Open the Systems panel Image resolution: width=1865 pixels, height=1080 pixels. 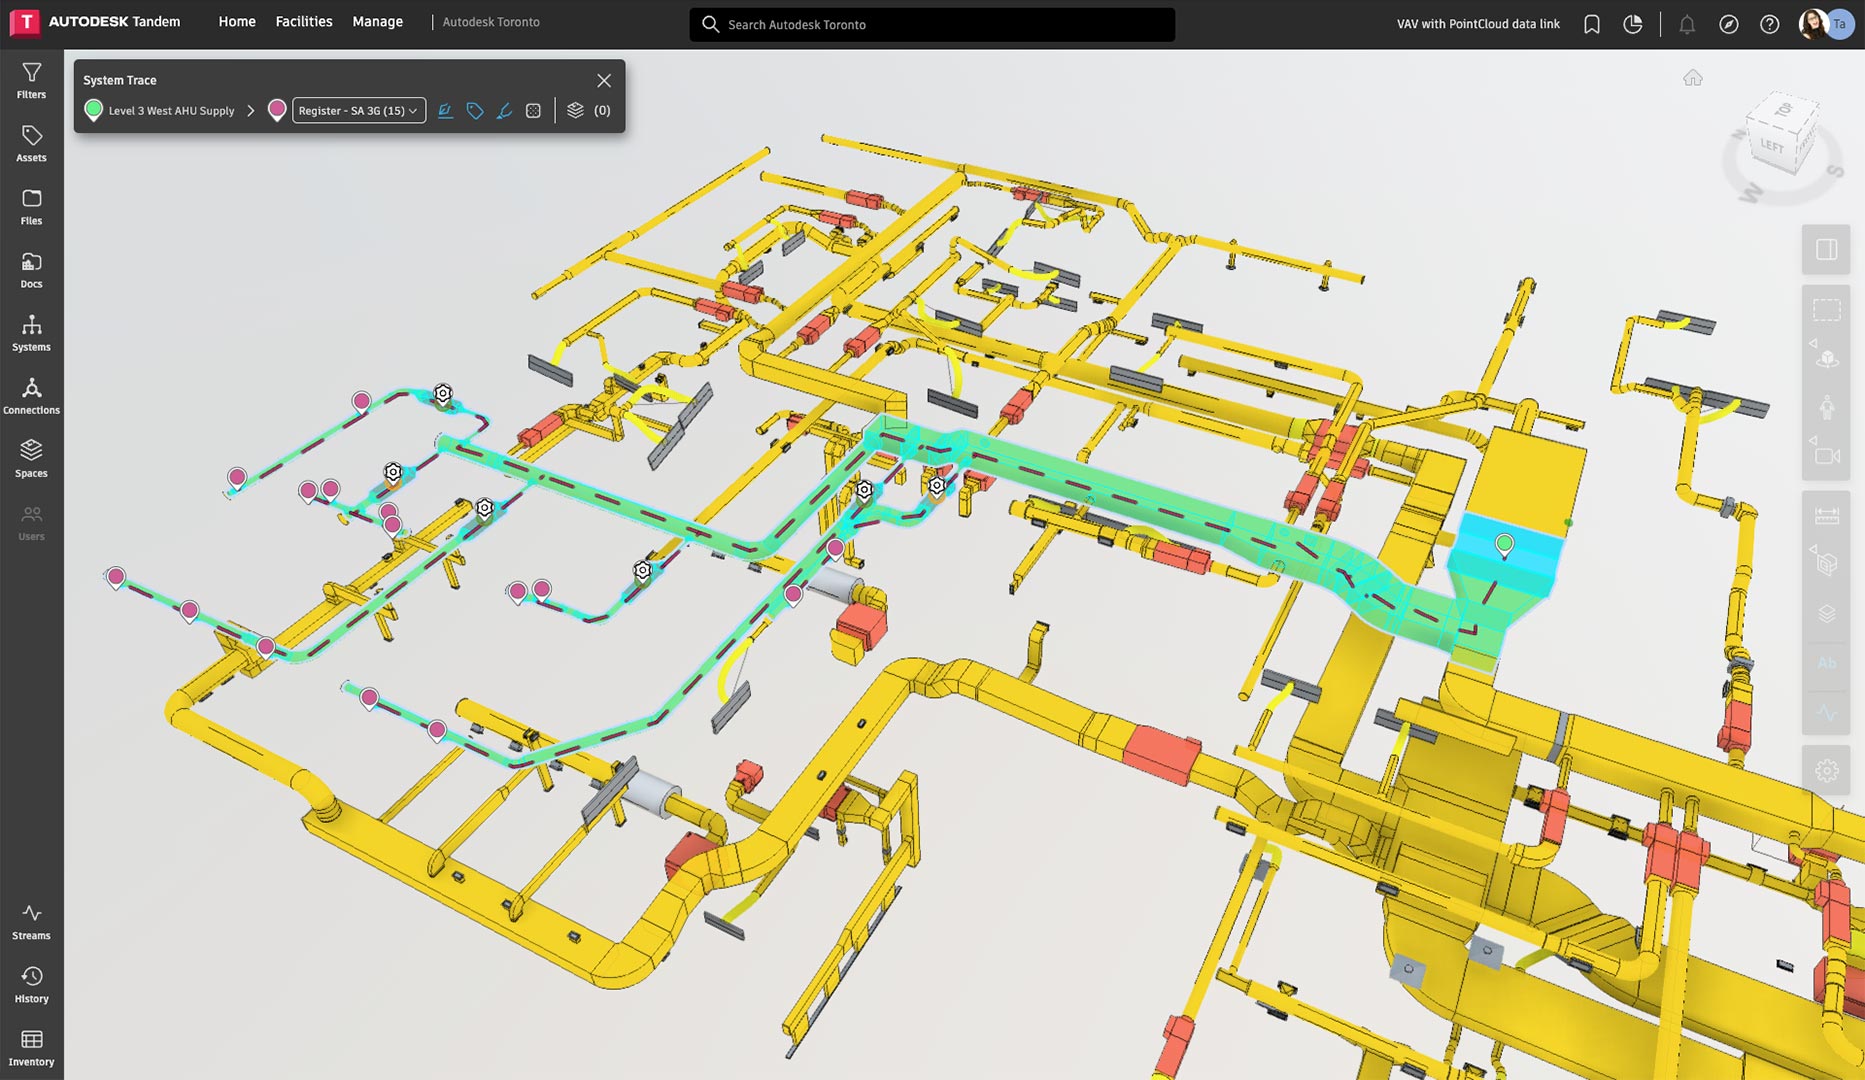(x=31, y=333)
